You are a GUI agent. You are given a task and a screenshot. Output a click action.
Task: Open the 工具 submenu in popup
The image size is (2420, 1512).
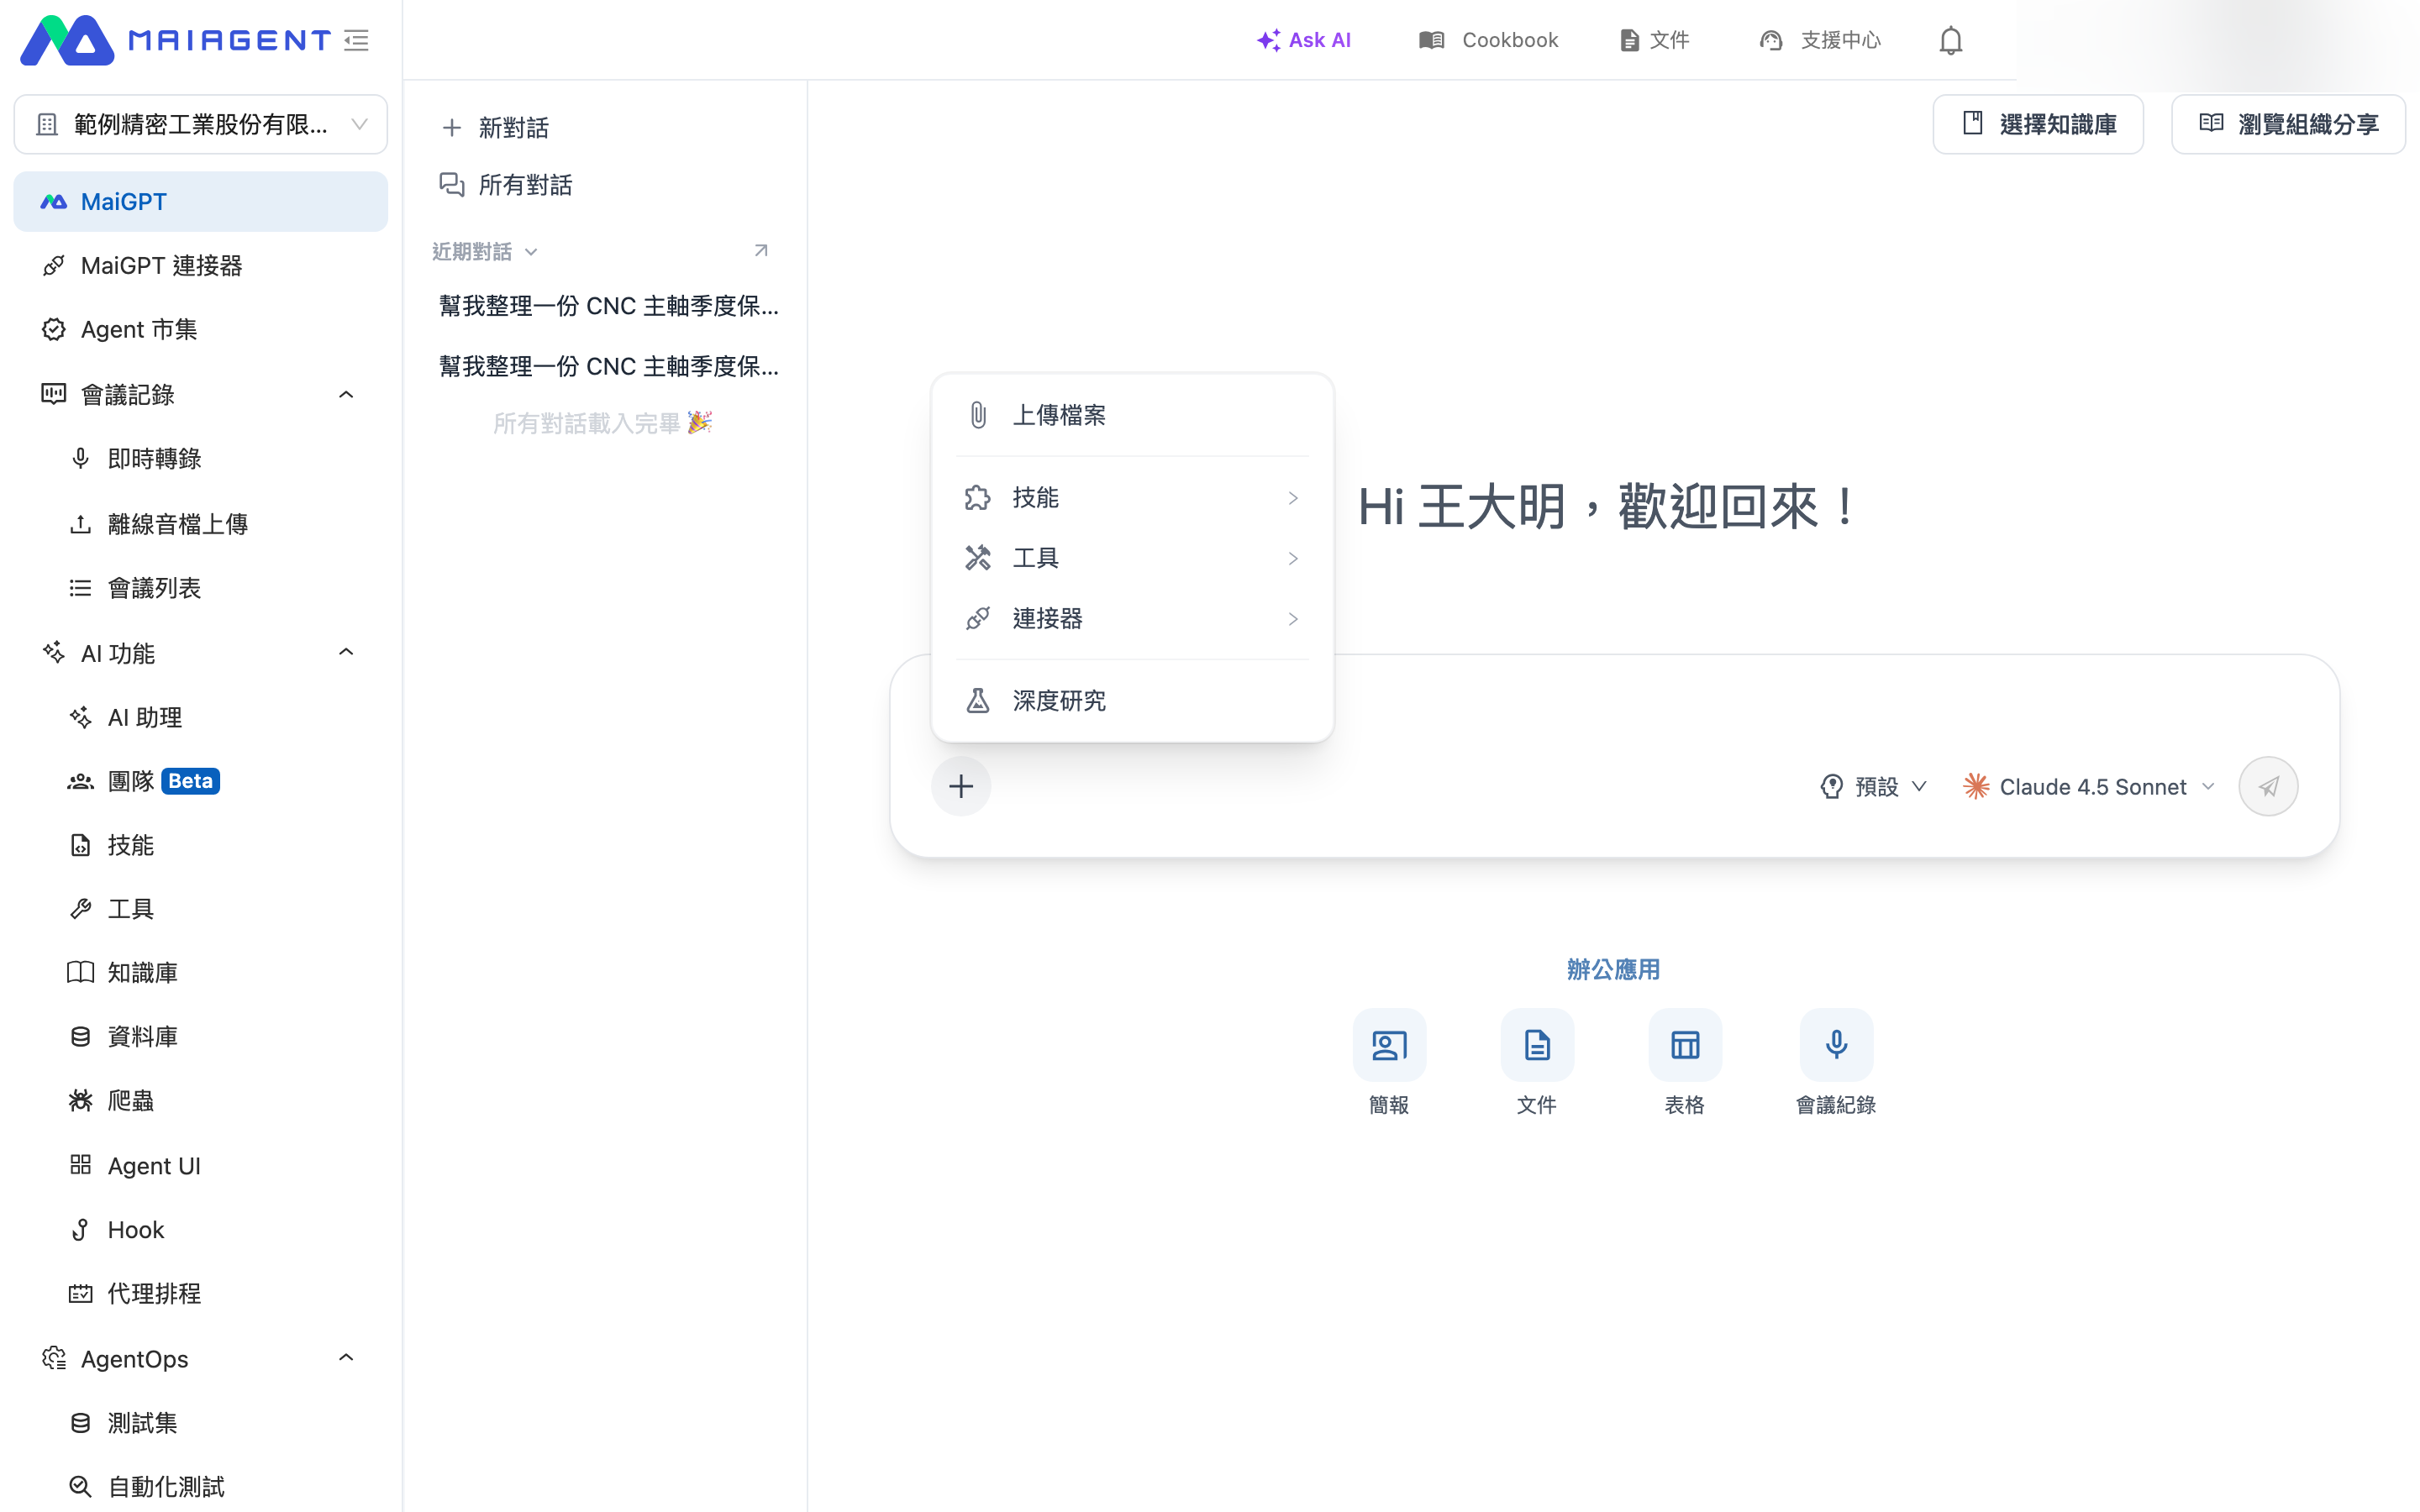coord(1132,558)
